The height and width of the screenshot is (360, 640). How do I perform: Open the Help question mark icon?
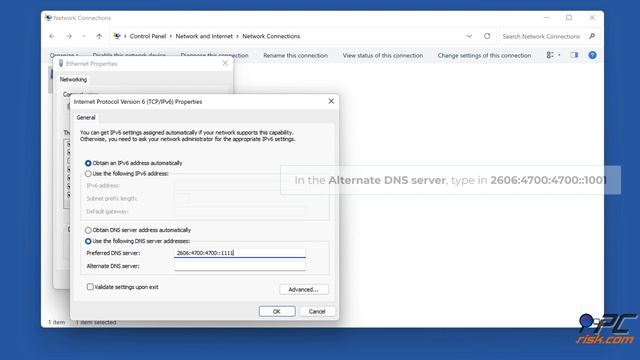point(592,55)
